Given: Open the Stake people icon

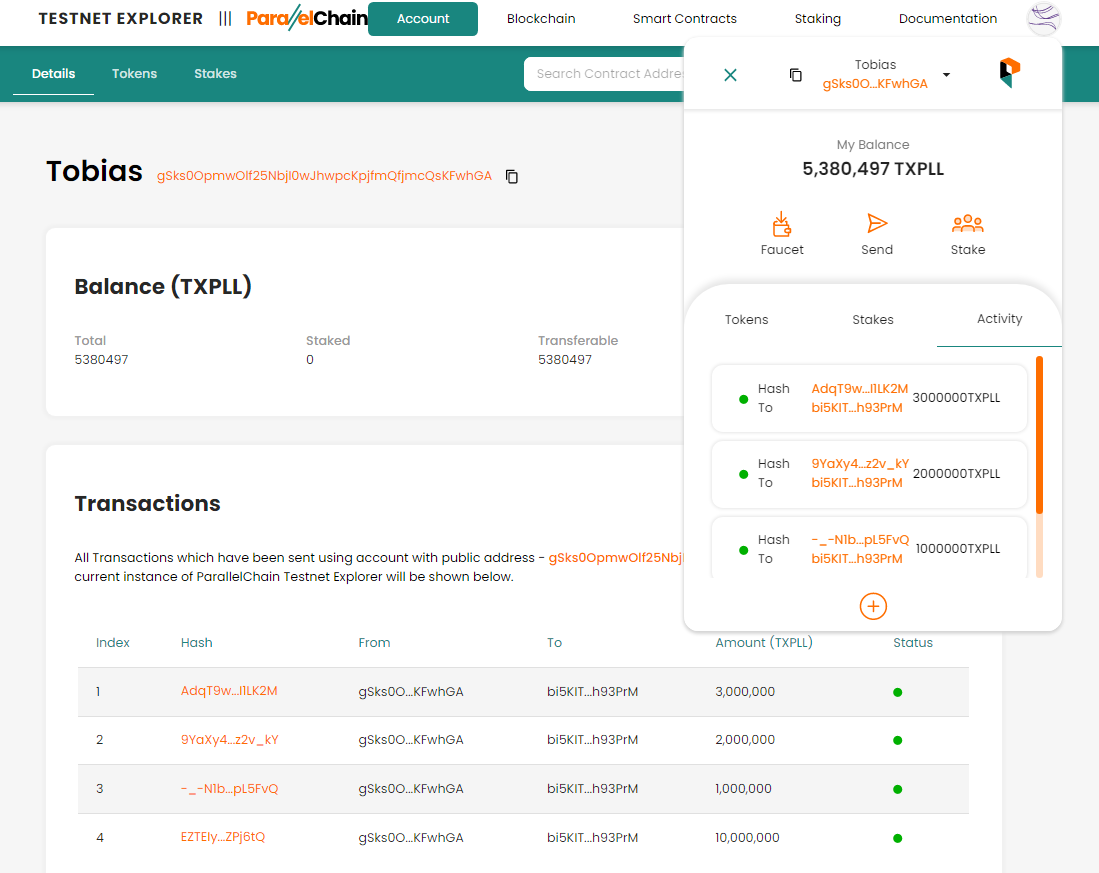Looking at the screenshot, I should coord(968,224).
